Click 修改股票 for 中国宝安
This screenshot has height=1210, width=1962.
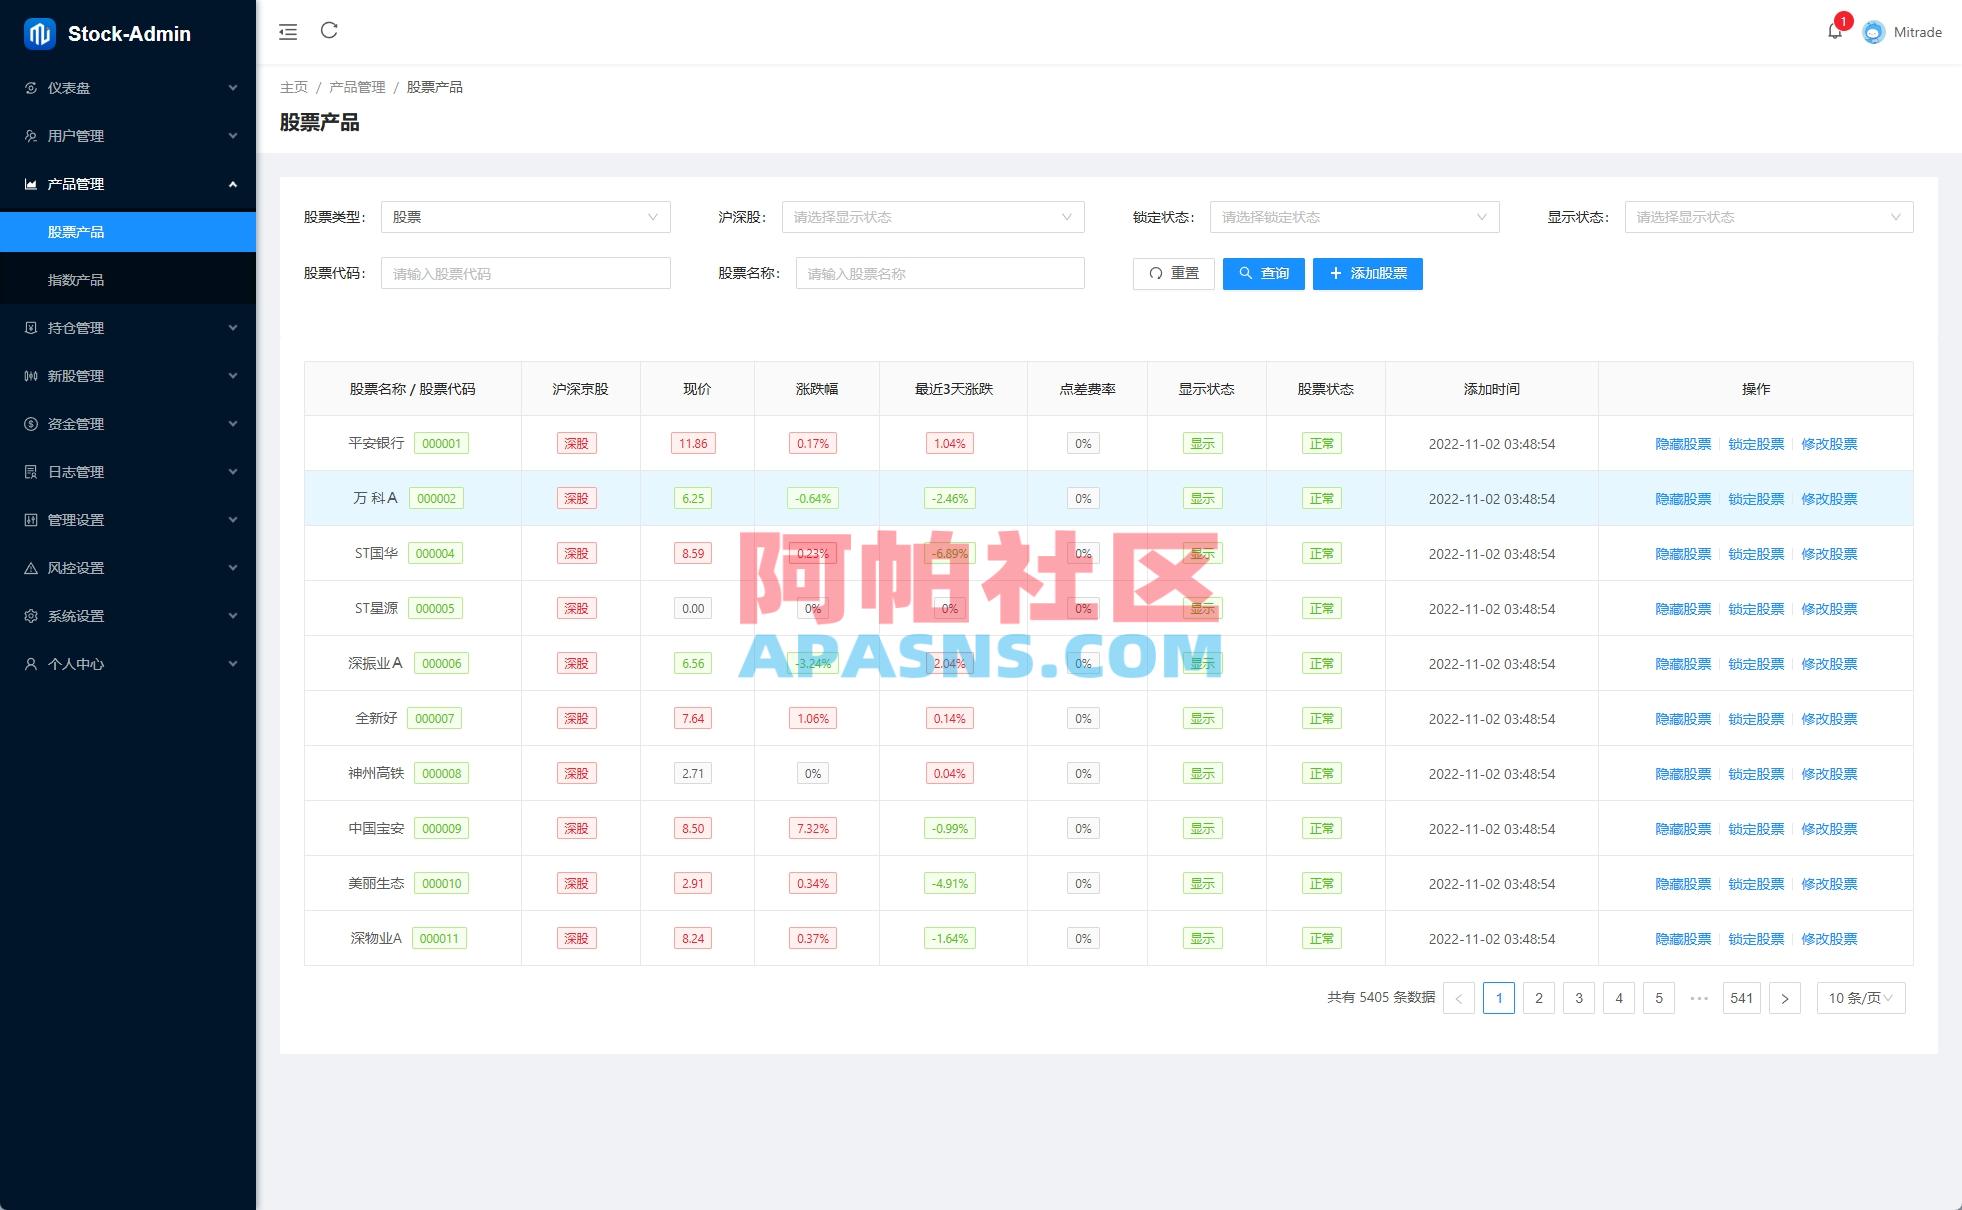coord(1829,828)
